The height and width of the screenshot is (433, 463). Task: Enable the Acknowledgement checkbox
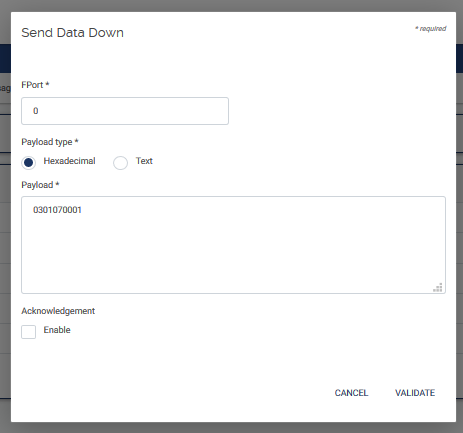[29, 332]
